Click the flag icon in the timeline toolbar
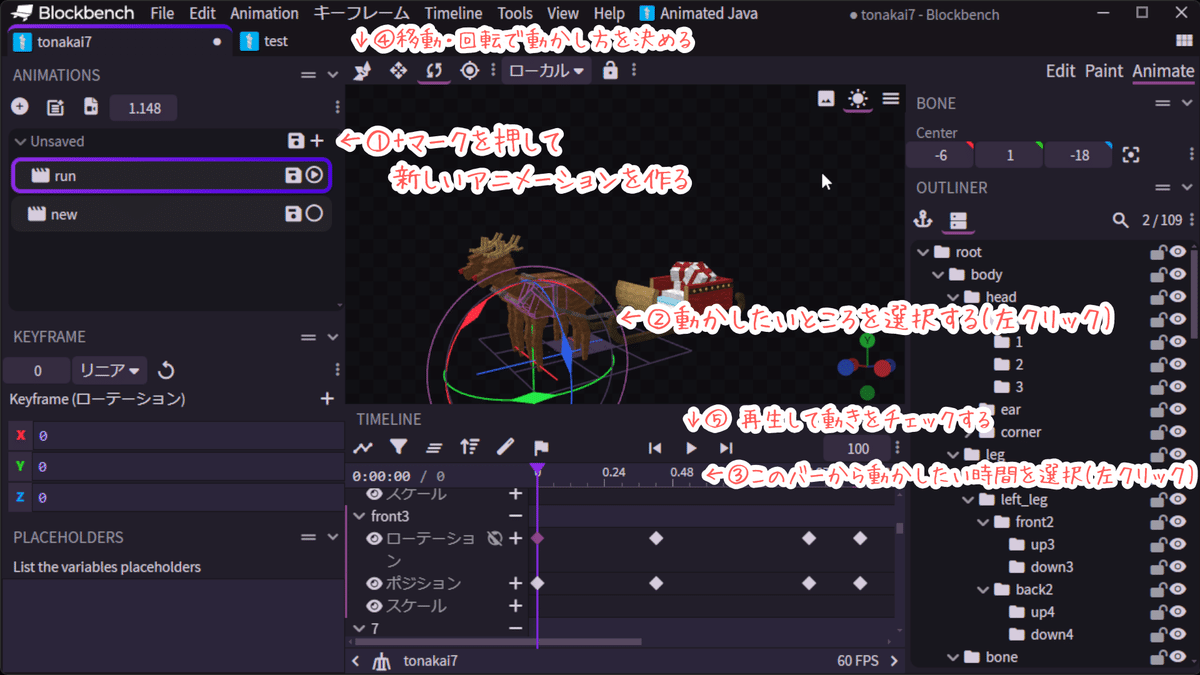 click(x=540, y=447)
